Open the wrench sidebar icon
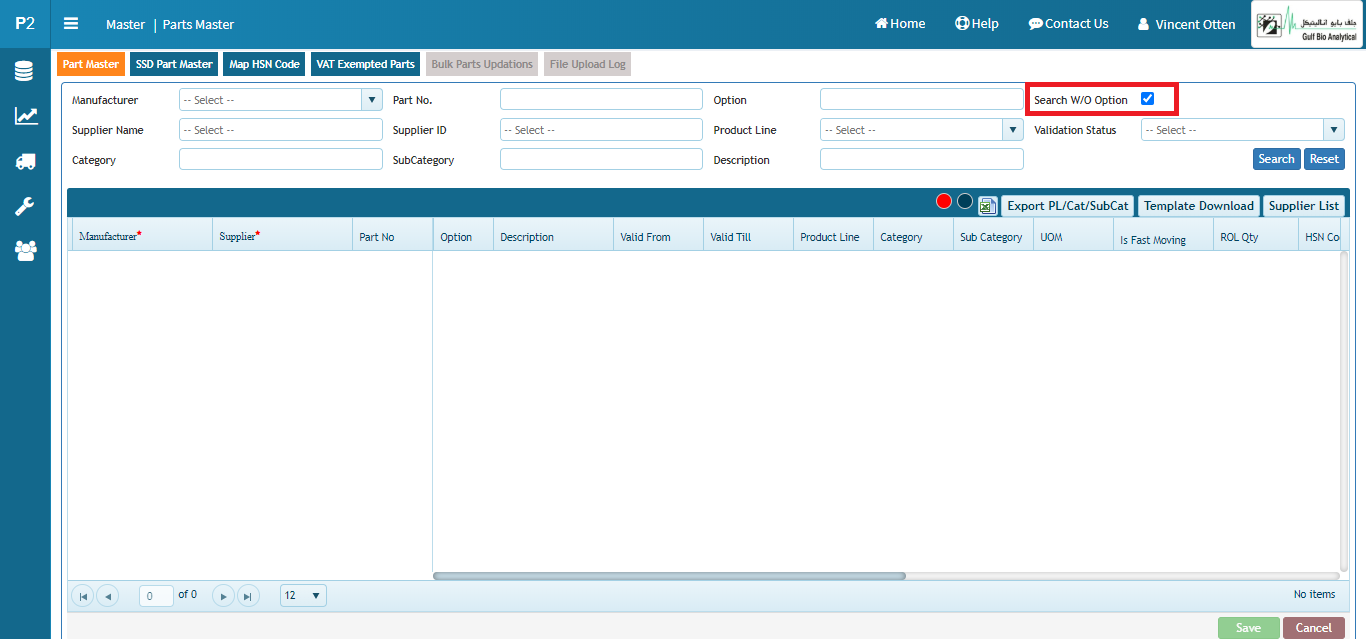 click(25, 206)
